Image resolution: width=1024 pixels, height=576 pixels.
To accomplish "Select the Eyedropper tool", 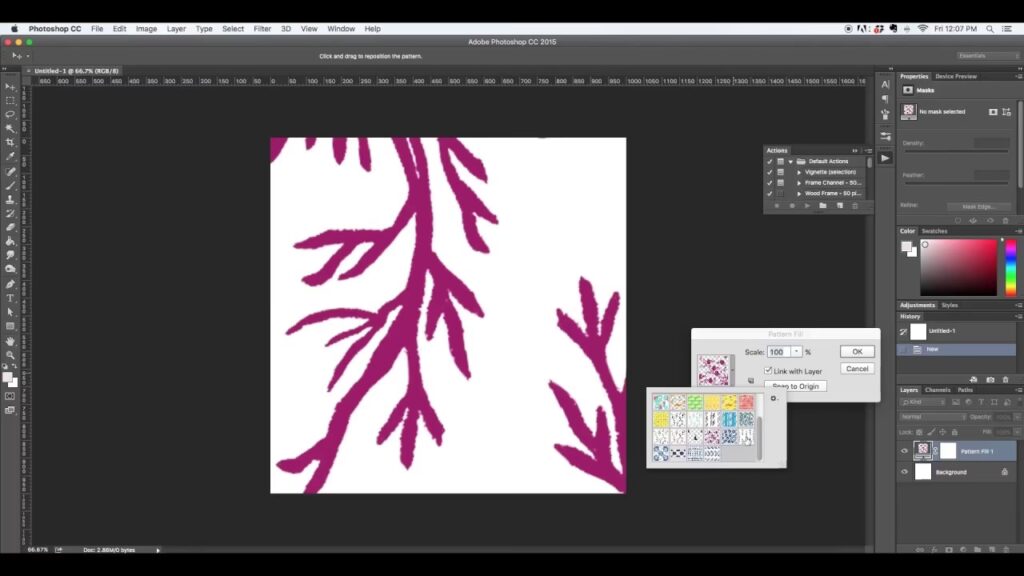I will pos(10,157).
